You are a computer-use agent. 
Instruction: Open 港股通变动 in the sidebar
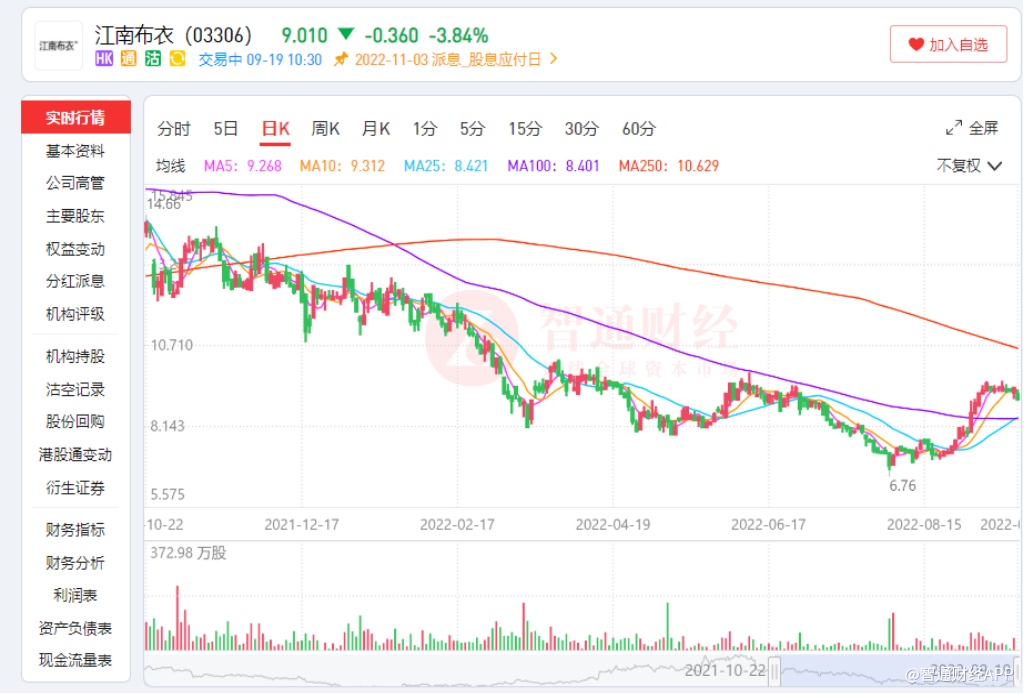point(75,455)
